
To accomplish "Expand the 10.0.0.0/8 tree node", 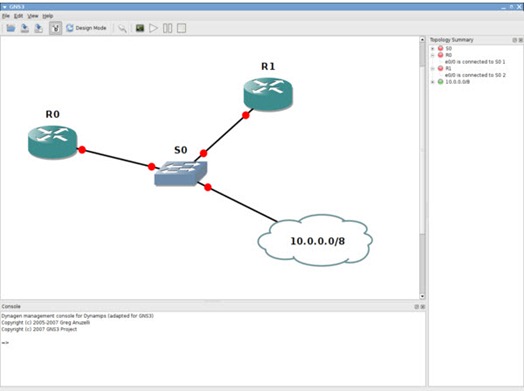I will click(432, 82).
